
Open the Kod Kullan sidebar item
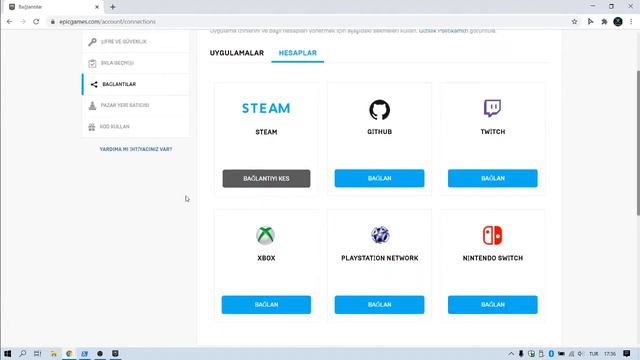(136, 127)
